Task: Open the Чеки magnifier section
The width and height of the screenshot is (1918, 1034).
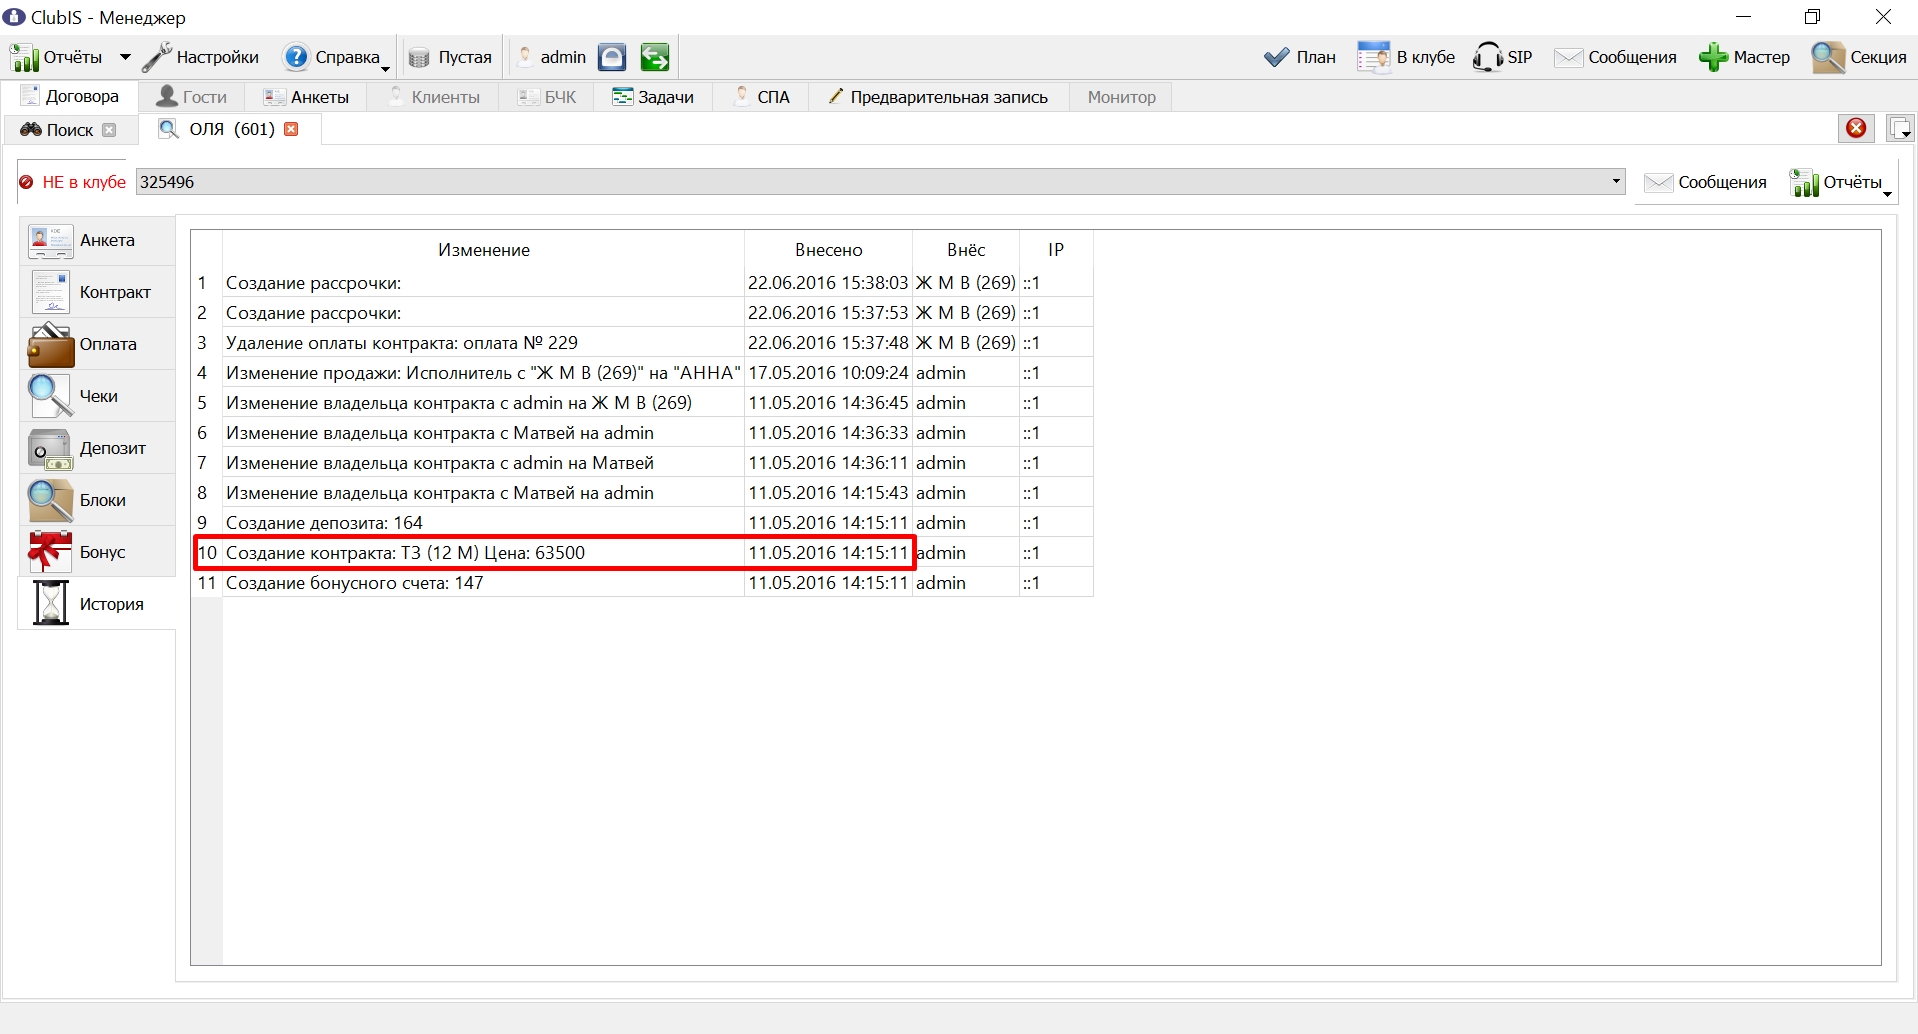Action: [97, 396]
